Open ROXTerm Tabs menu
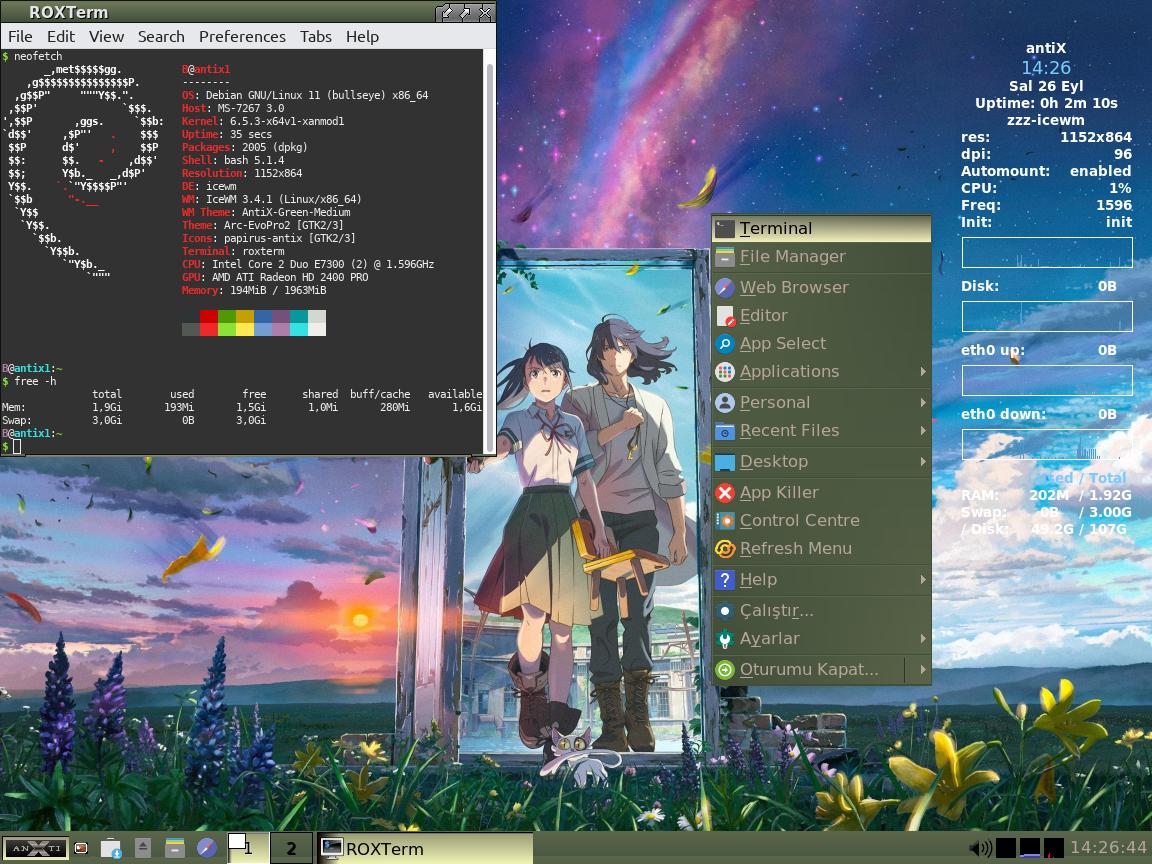The height and width of the screenshot is (864, 1152). (315, 37)
